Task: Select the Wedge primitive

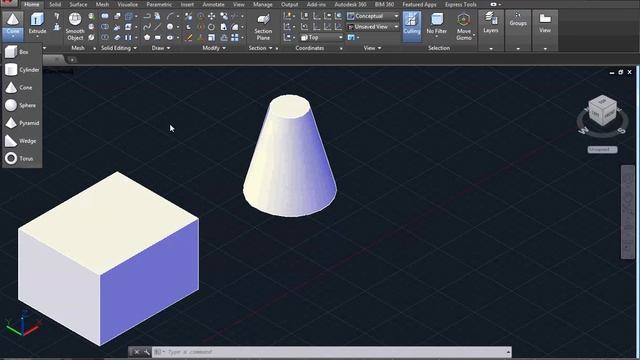Action: 22,141
